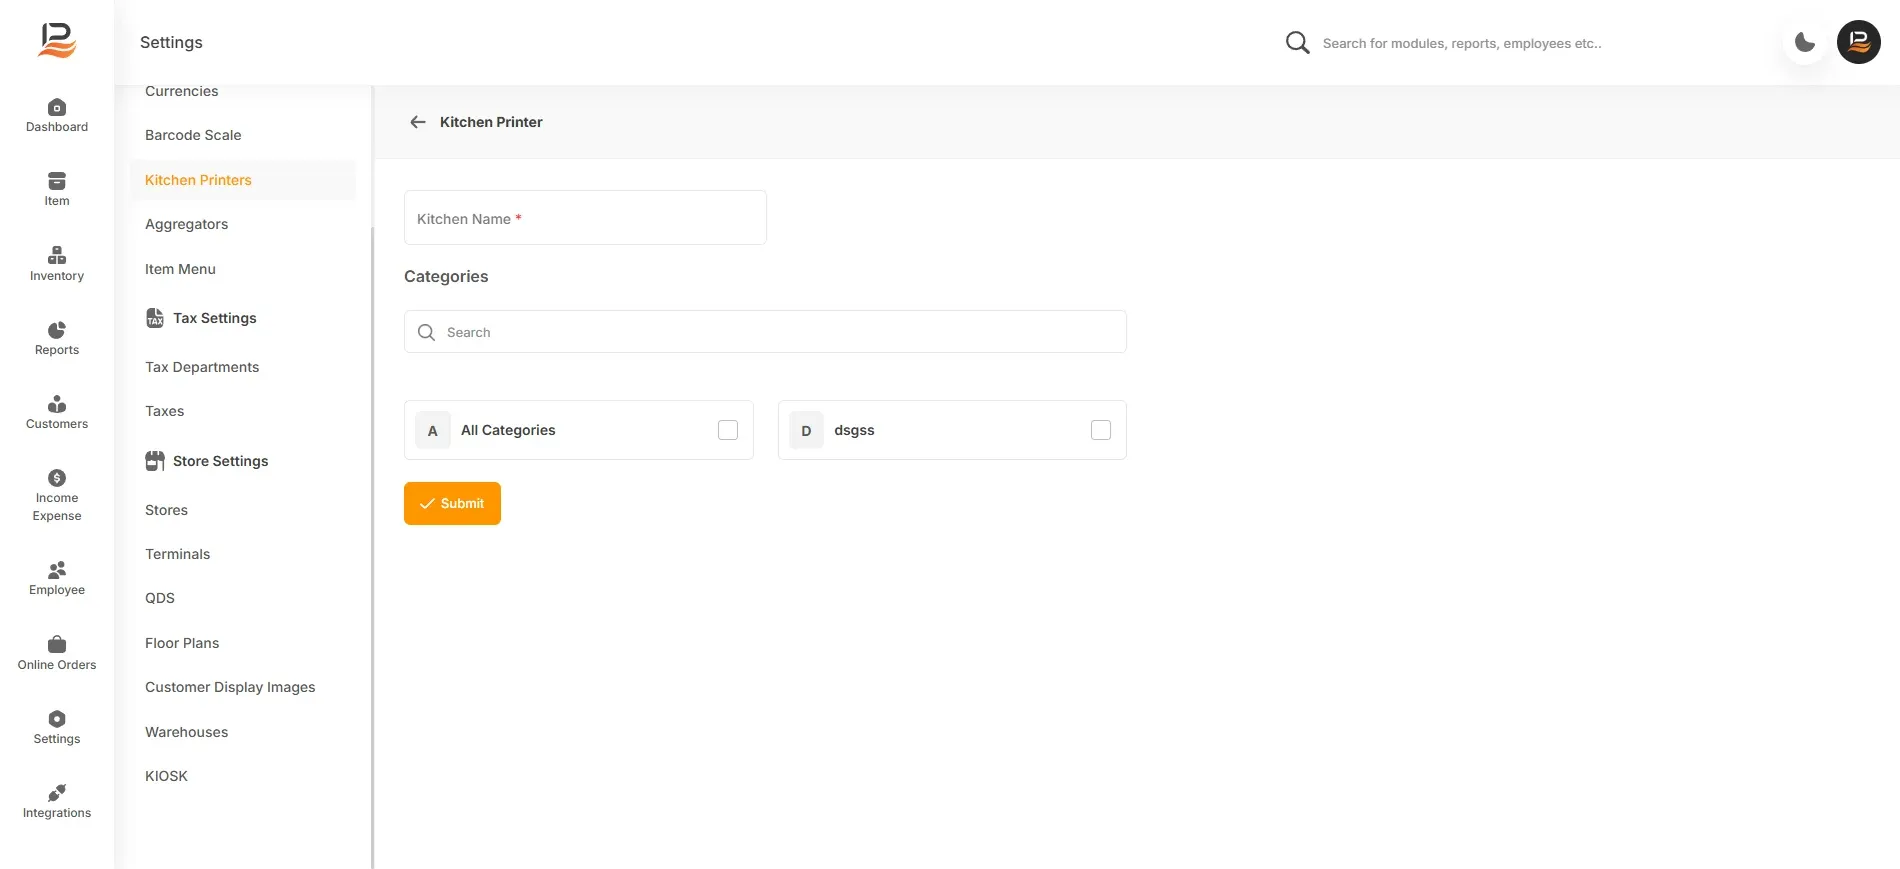Open QDS settings
Image resolution: width=1900 pixels, height=869 pixels.
coord(160,598)
